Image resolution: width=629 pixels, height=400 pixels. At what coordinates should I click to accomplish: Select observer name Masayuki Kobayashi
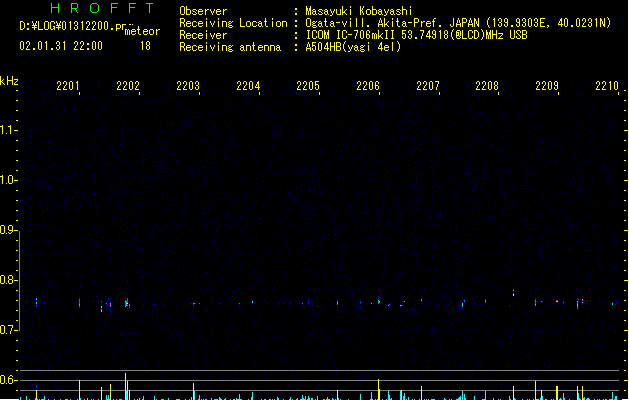[359, 11]
